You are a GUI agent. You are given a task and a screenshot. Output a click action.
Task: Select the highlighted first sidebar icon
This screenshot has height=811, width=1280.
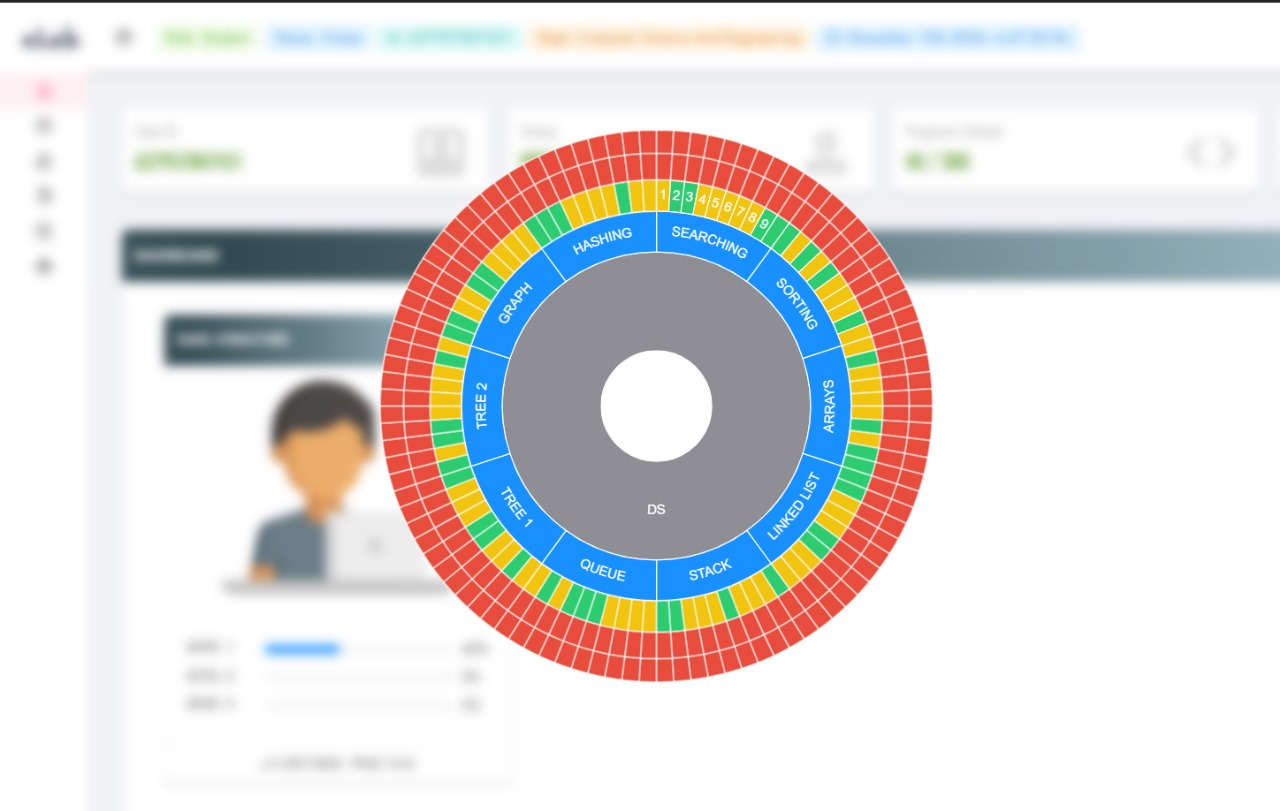click(x=43, y=91)
